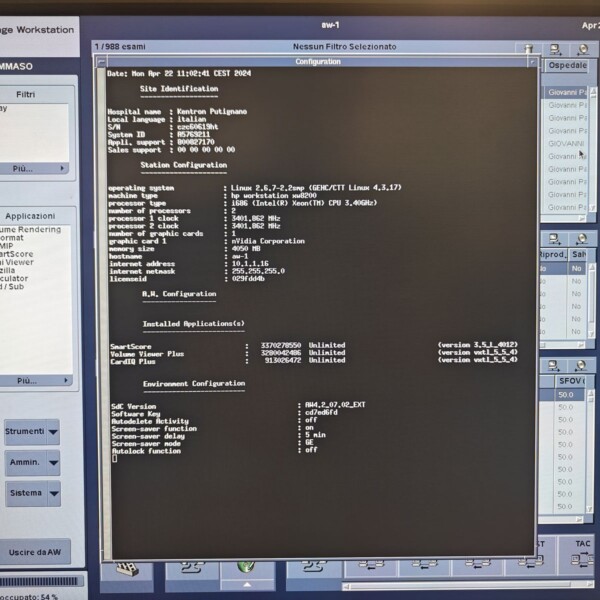Click the filter icon beside Nessun Filtro Selezionato
This screenshot has width=600, height=600.
526,48
